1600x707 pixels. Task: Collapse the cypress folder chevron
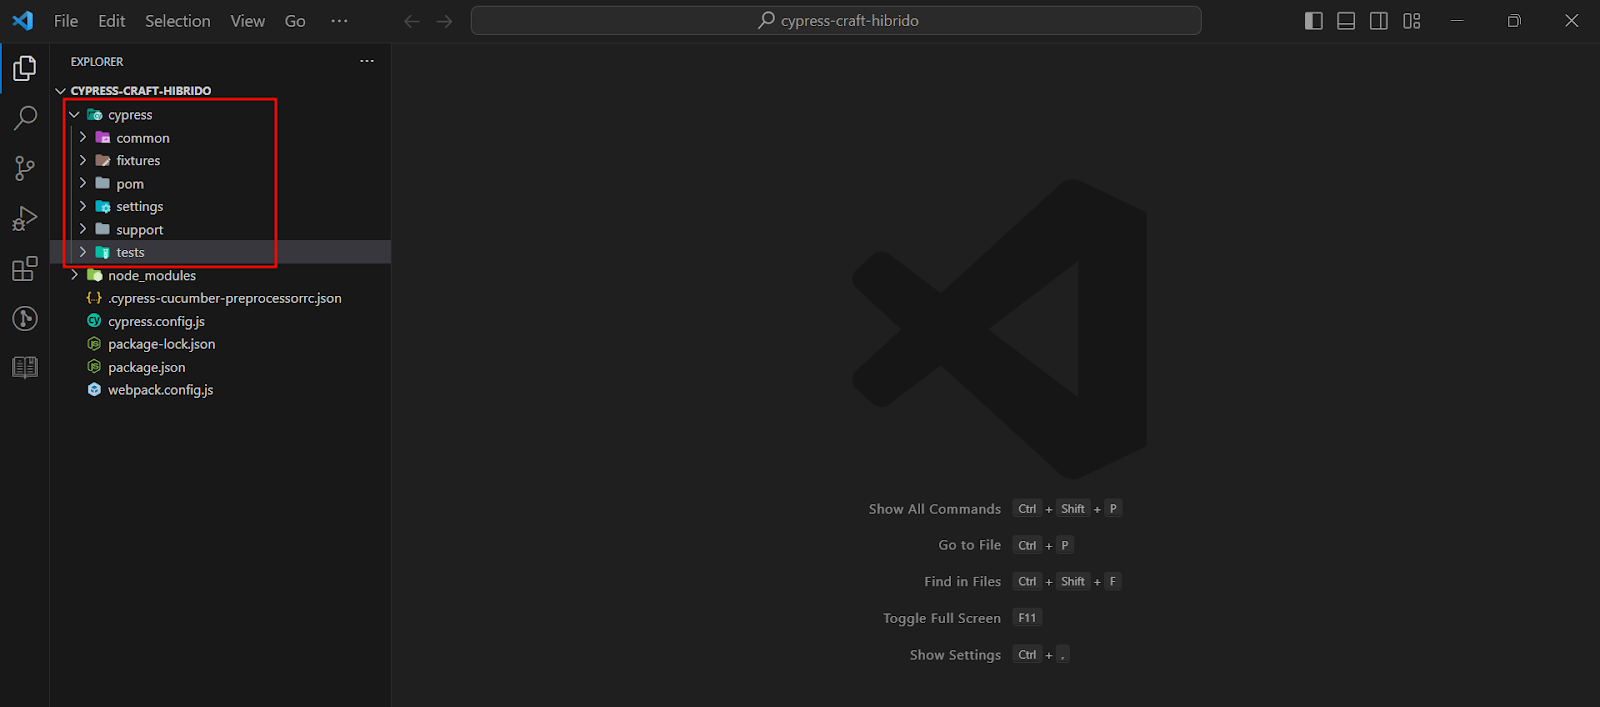[x=74, y=115]
